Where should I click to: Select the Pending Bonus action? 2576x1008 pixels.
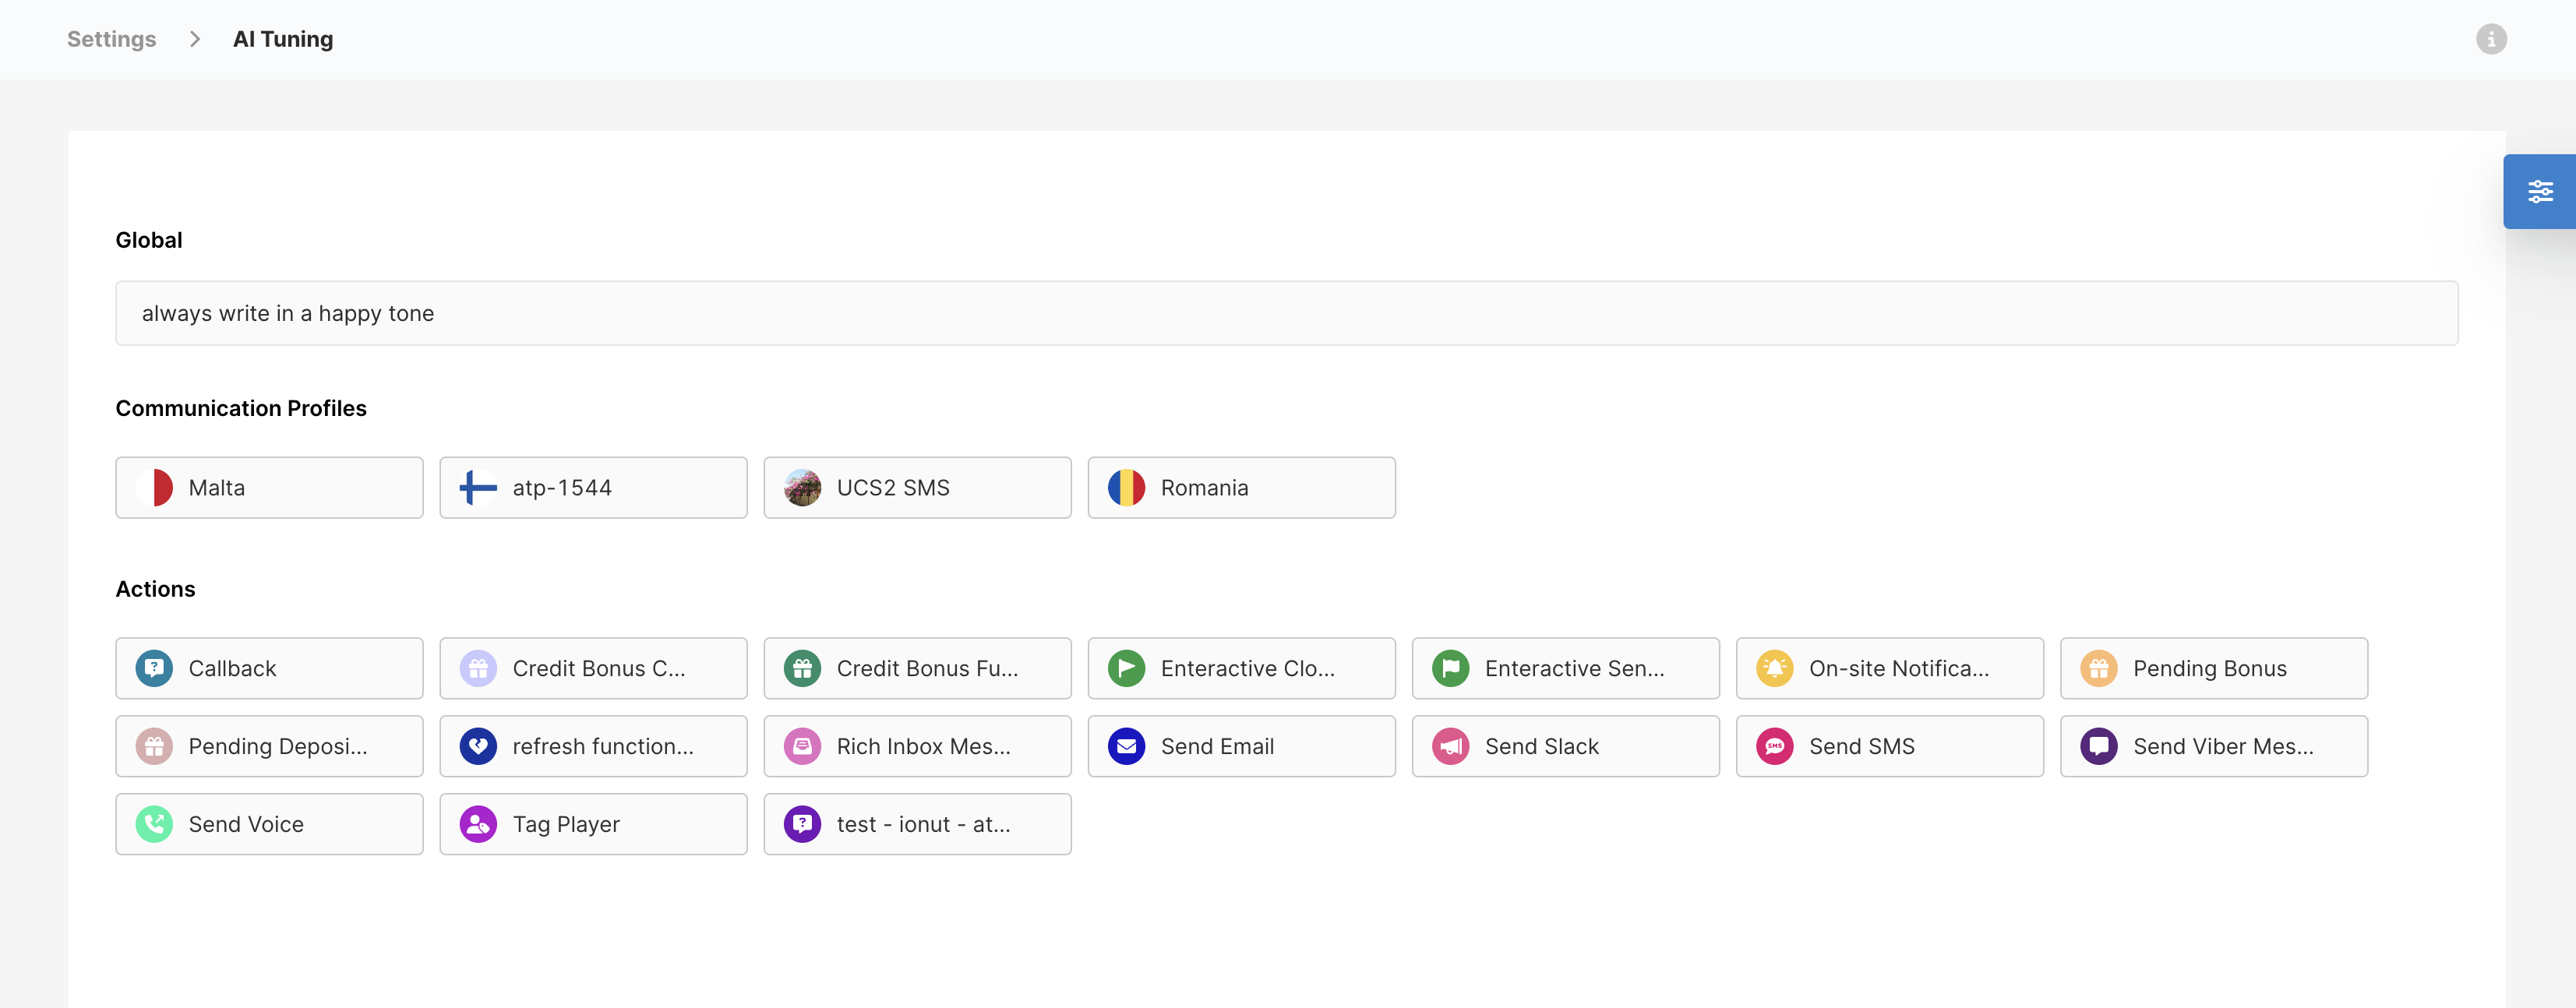click(2213, 668)
